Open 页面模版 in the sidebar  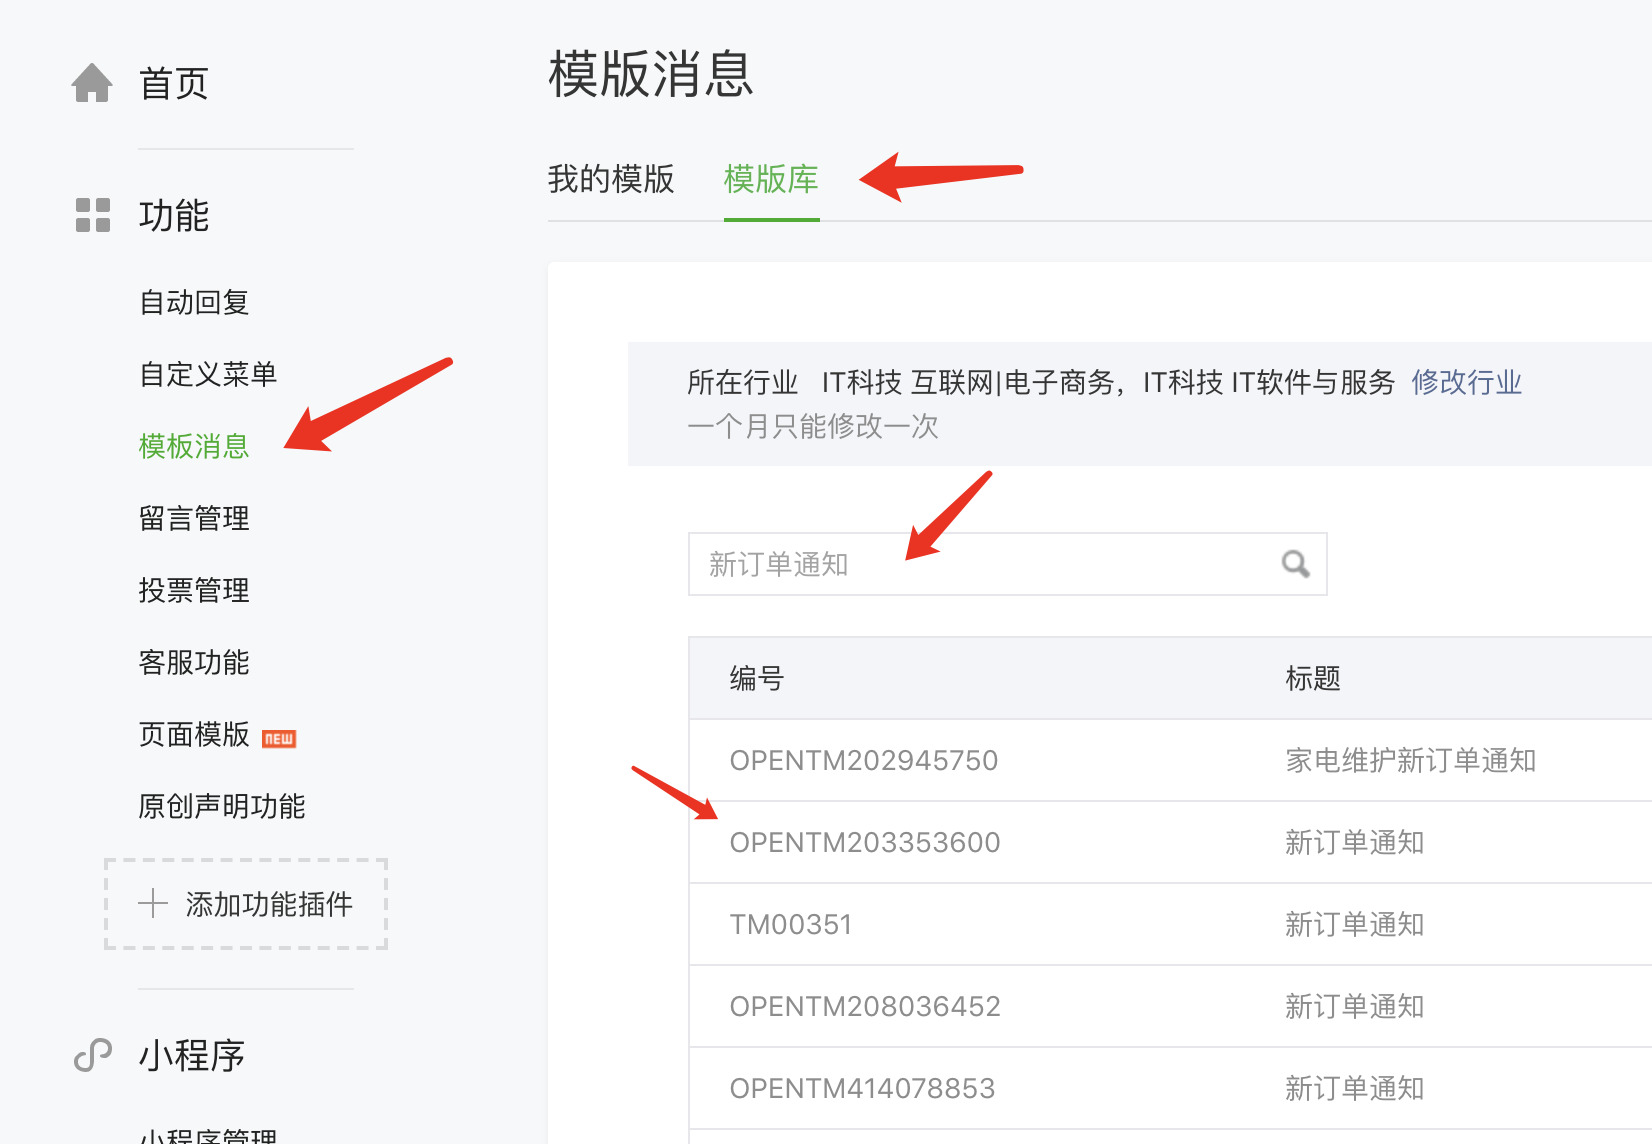click(194, 734)
